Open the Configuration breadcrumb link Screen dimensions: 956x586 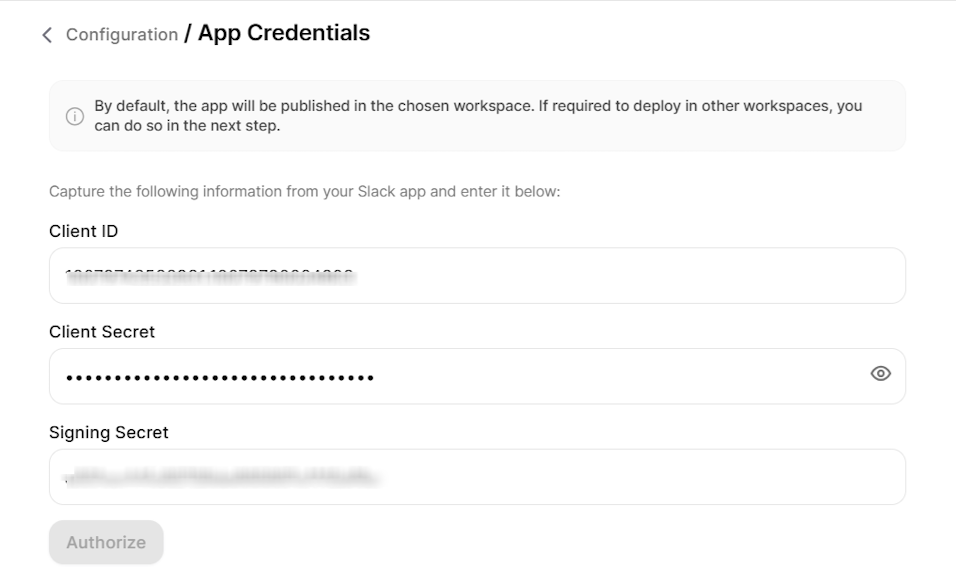tap(121, 34)
